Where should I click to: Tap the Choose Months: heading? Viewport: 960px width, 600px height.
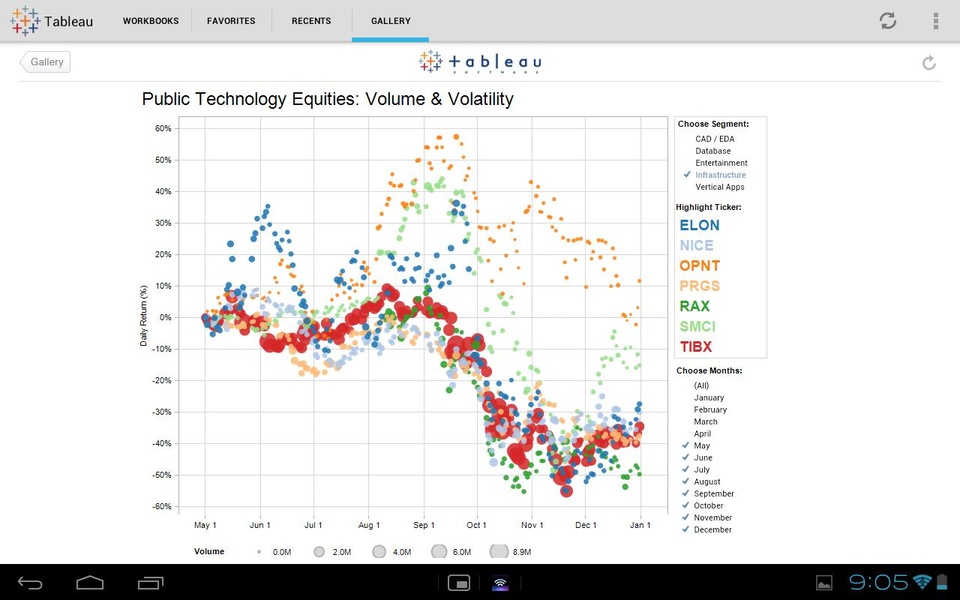709,370
